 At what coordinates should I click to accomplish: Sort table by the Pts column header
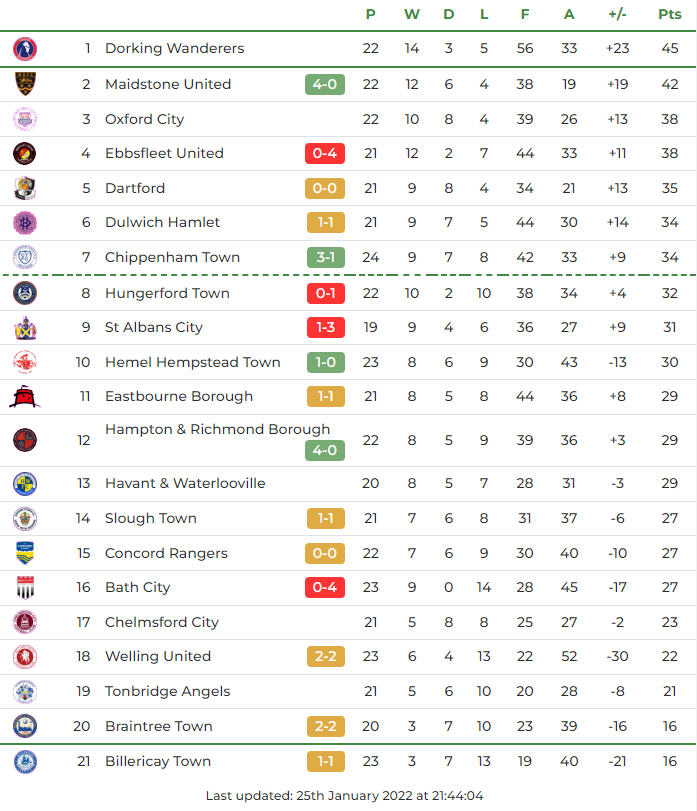click(669, 14)
